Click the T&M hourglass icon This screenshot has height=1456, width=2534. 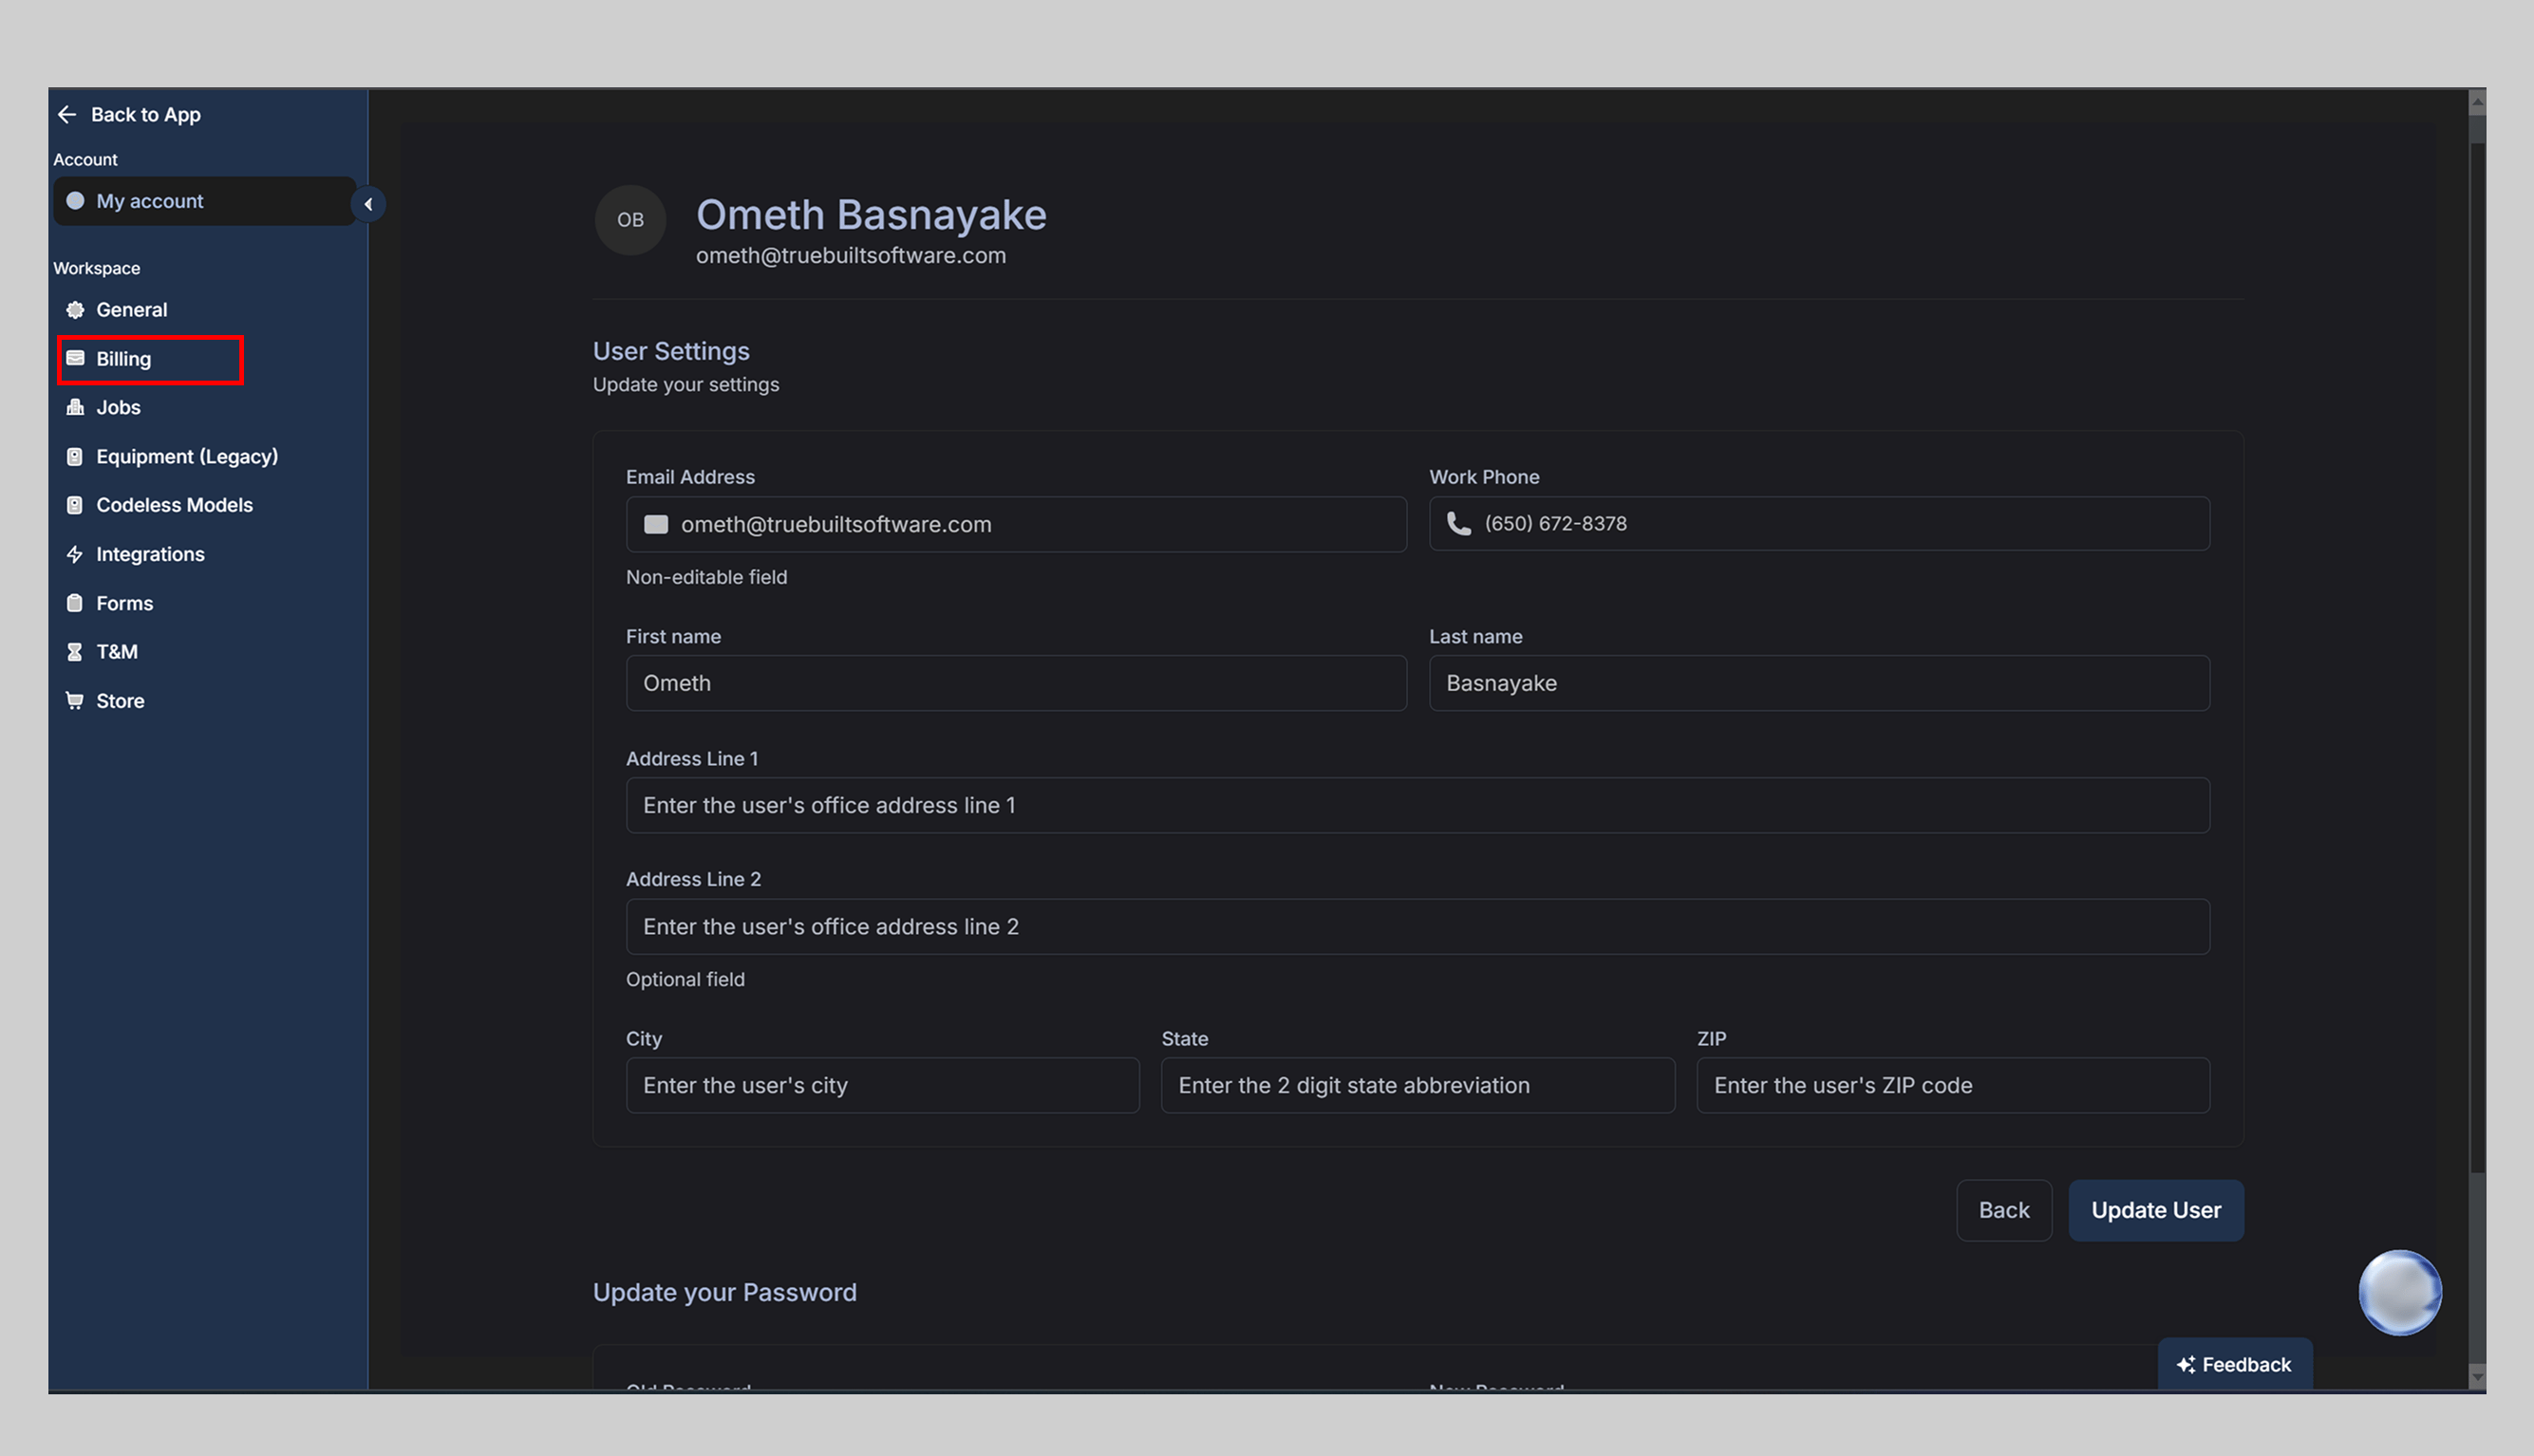[x=75, y=652]
